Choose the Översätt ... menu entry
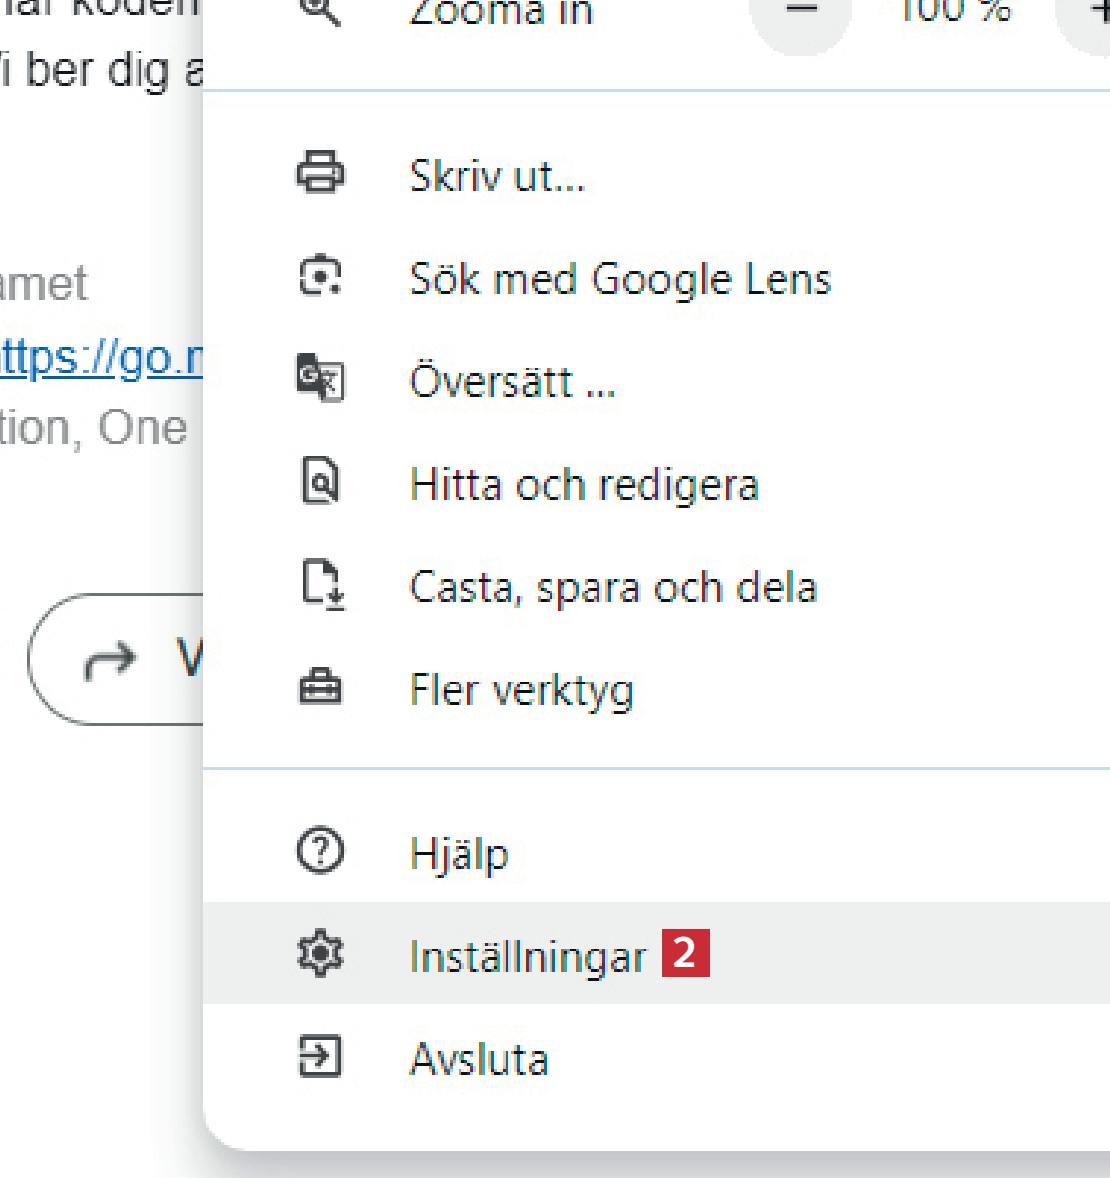Image resolution: width=1110 pixels, height=1178 pixels. pyautogui.click(x=512, y=382)
